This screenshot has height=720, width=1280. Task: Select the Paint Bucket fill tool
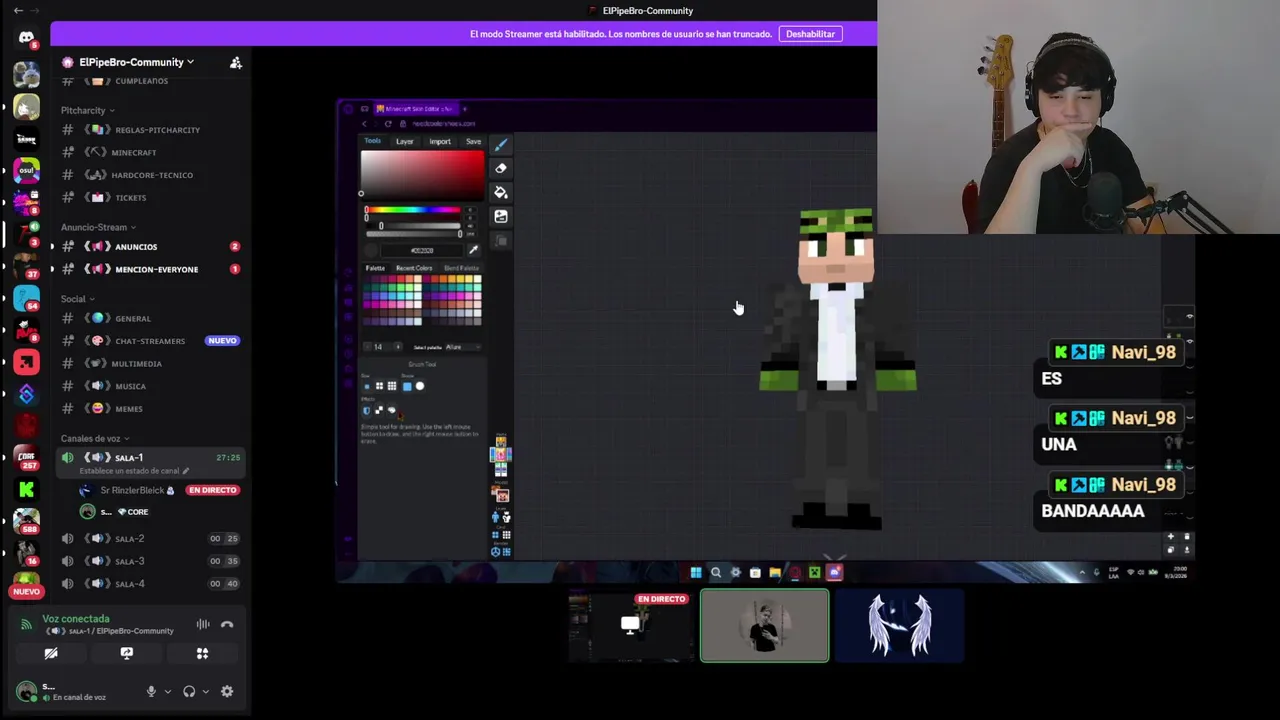coord(501,193)
